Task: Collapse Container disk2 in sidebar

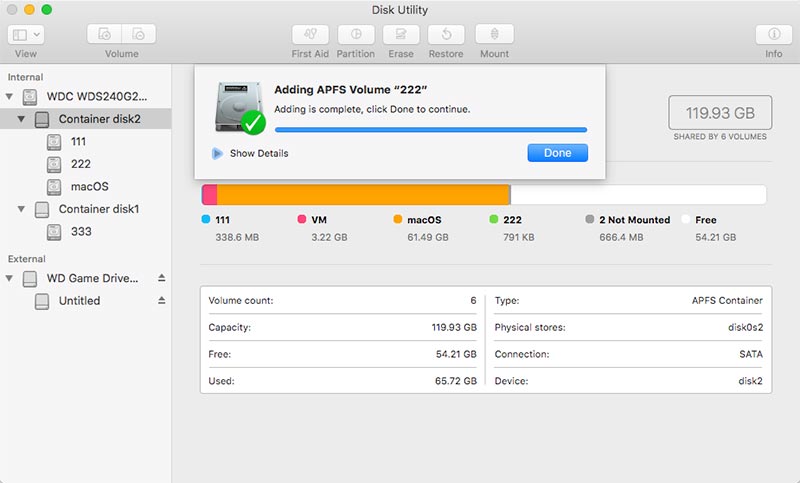Action: (x=22, y=119)
